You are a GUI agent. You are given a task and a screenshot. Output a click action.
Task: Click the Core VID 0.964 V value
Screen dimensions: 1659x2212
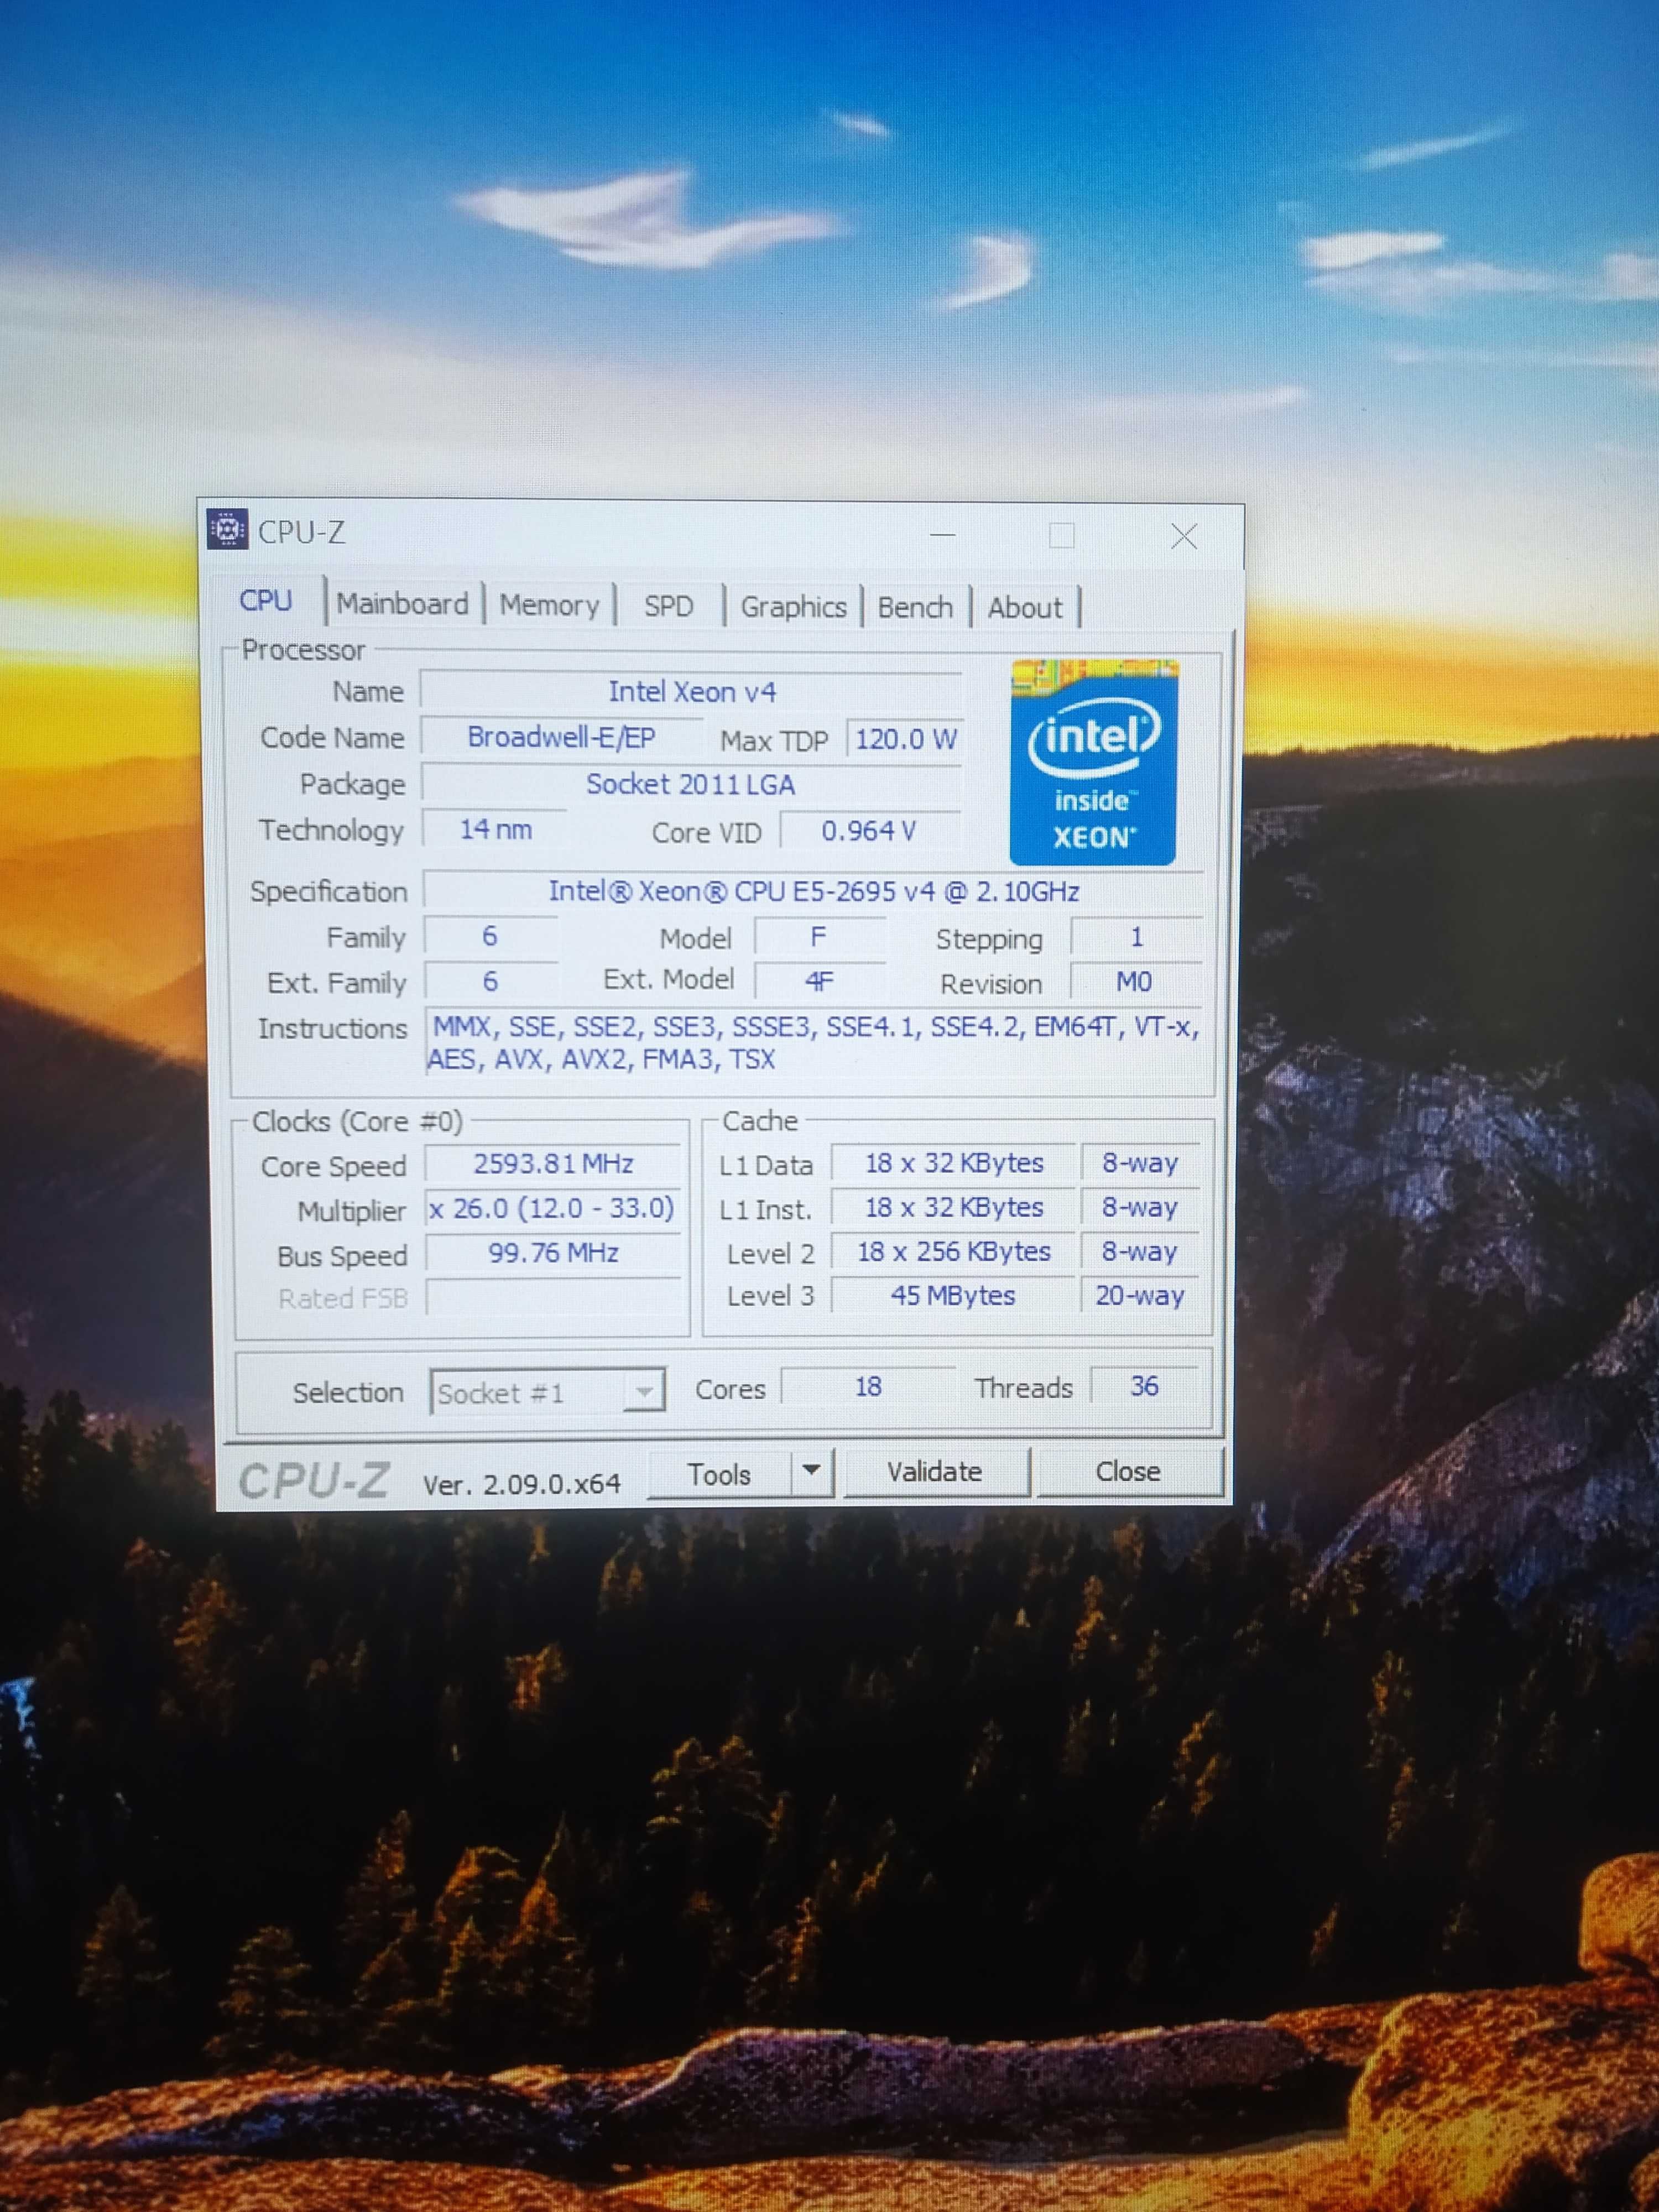(x=869, y=831)
